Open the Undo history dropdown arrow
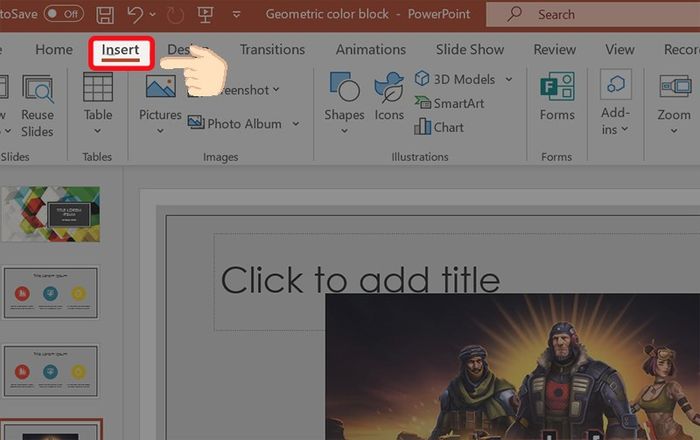The width and height of the screenshot is (700, 440). click(153, 15)
